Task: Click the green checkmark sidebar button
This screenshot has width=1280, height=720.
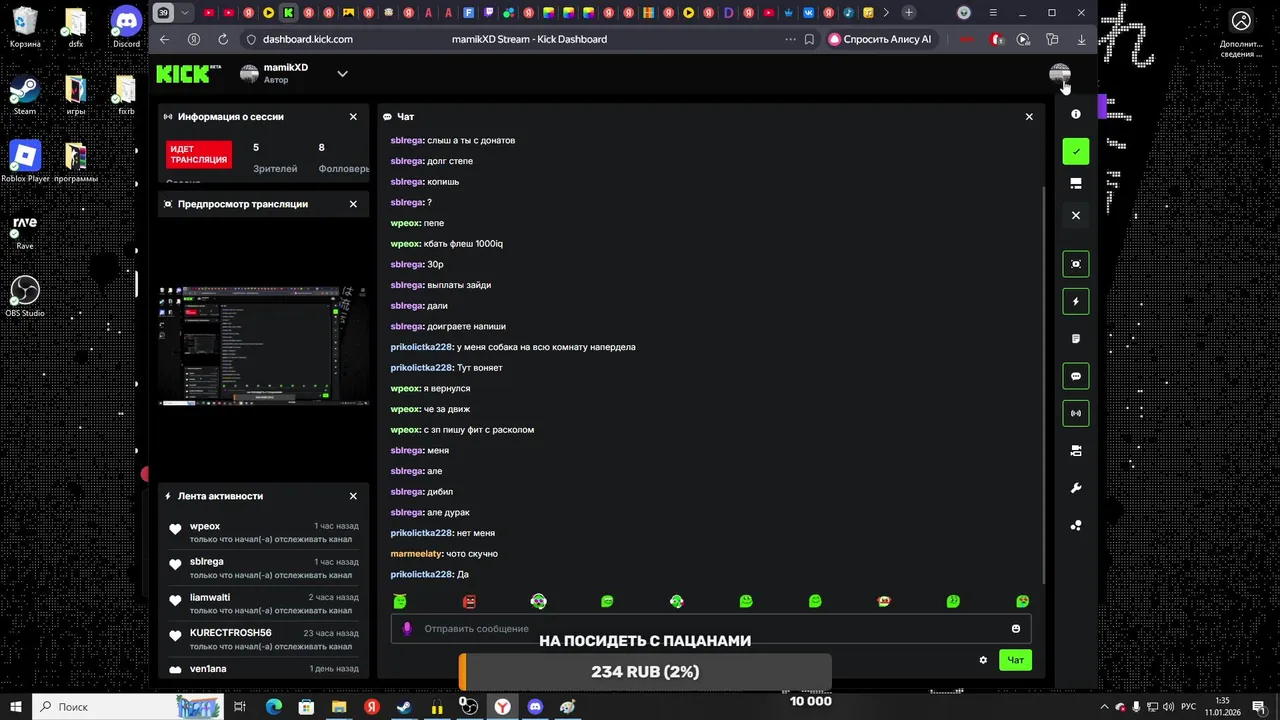Action: click(1076, 151)
